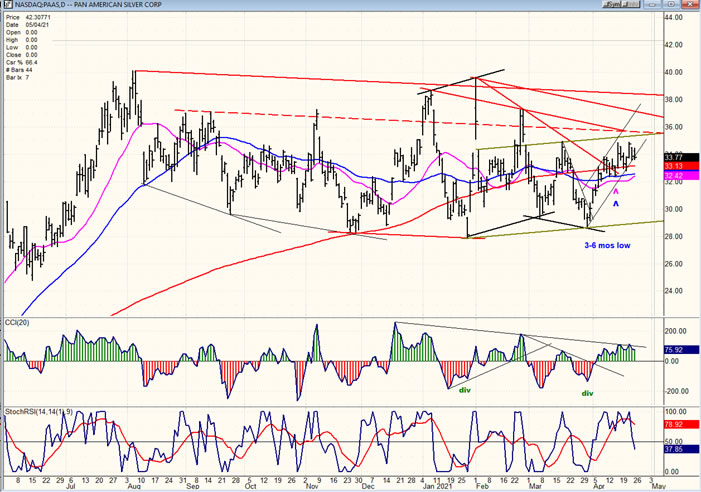
Task: Click the 28.00 price axis label
Action: 674,236
